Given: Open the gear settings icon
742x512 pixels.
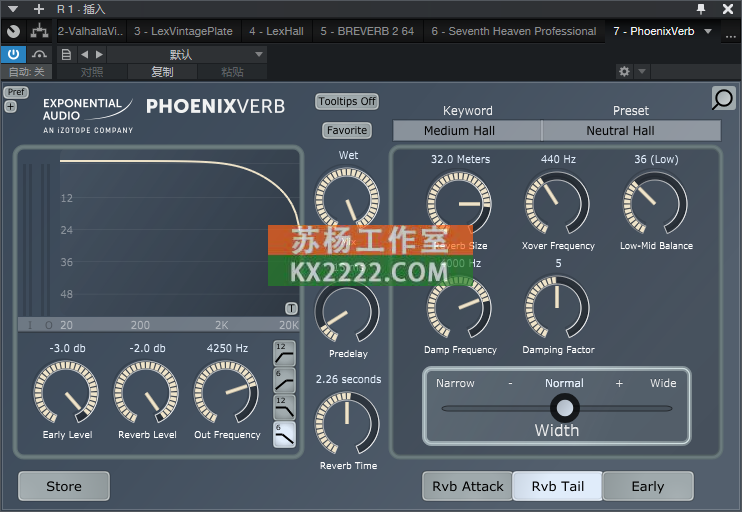Looking at the screenshot, I should click(x=624, y=71).
